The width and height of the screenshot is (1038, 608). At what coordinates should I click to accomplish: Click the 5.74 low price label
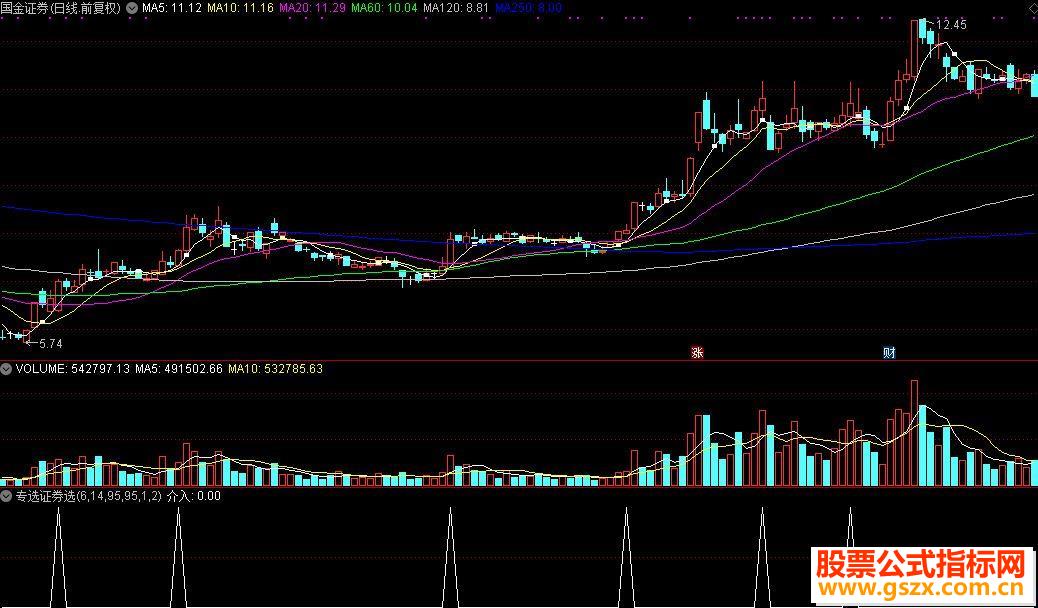[50, 344]
